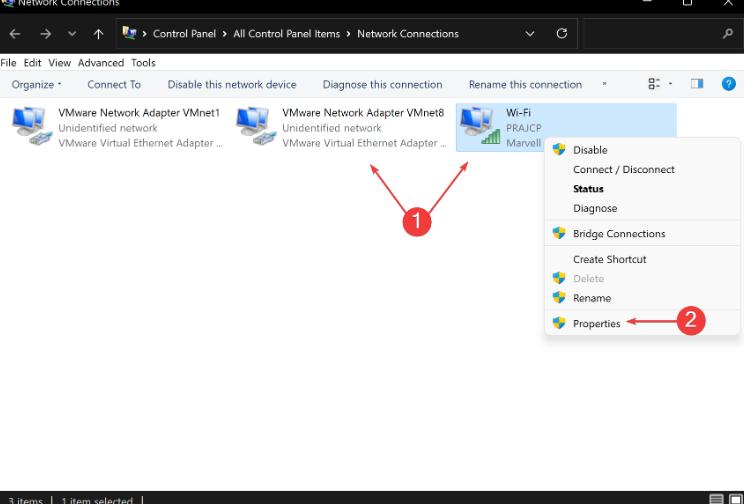This screenshot has height=504, width=744.
Task: Click shield icon beside Bridge Connections
Action: coord(559,233)
